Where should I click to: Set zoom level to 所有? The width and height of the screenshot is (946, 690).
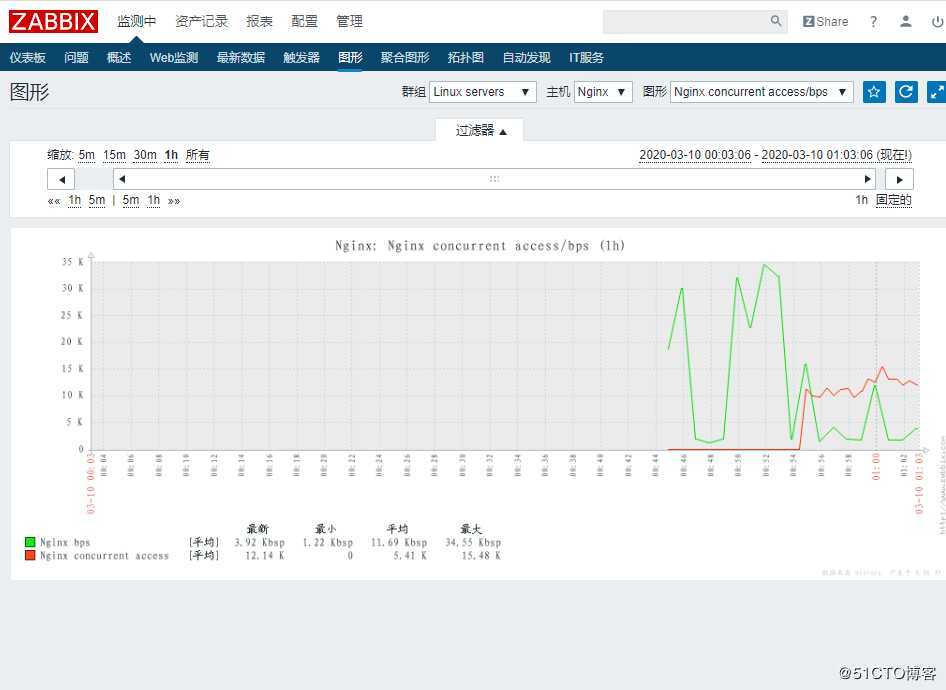[x=199, y=155]
